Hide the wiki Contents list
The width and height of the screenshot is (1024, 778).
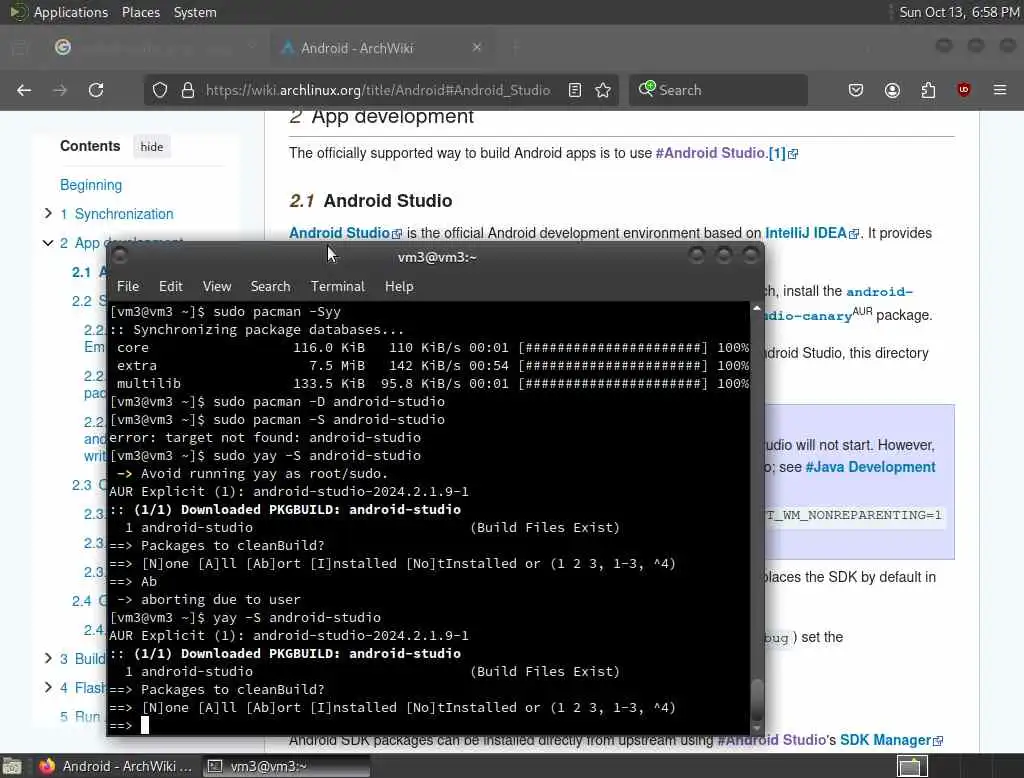pos(152,147)
